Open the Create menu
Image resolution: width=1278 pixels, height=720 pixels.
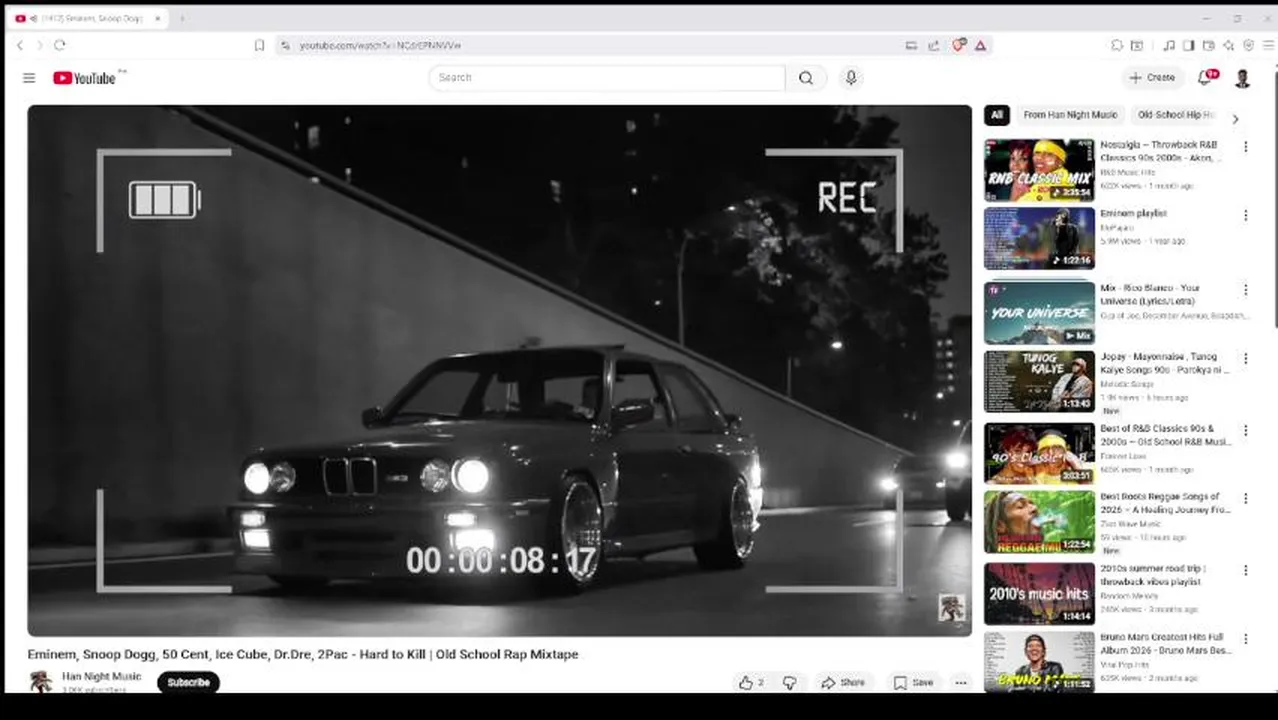tap(1152, 77)
